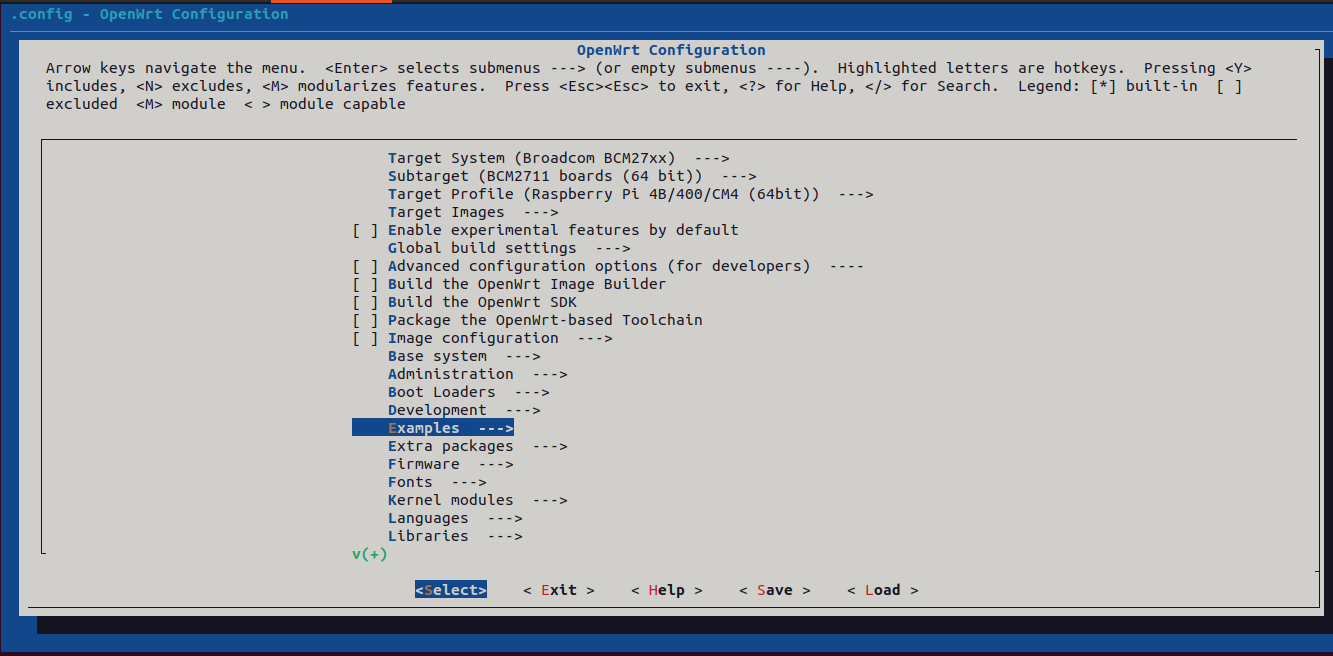Click the v(+) more-items scroll indicator
The height and width of the screenshot is (656, 1333).
point(369,554)
